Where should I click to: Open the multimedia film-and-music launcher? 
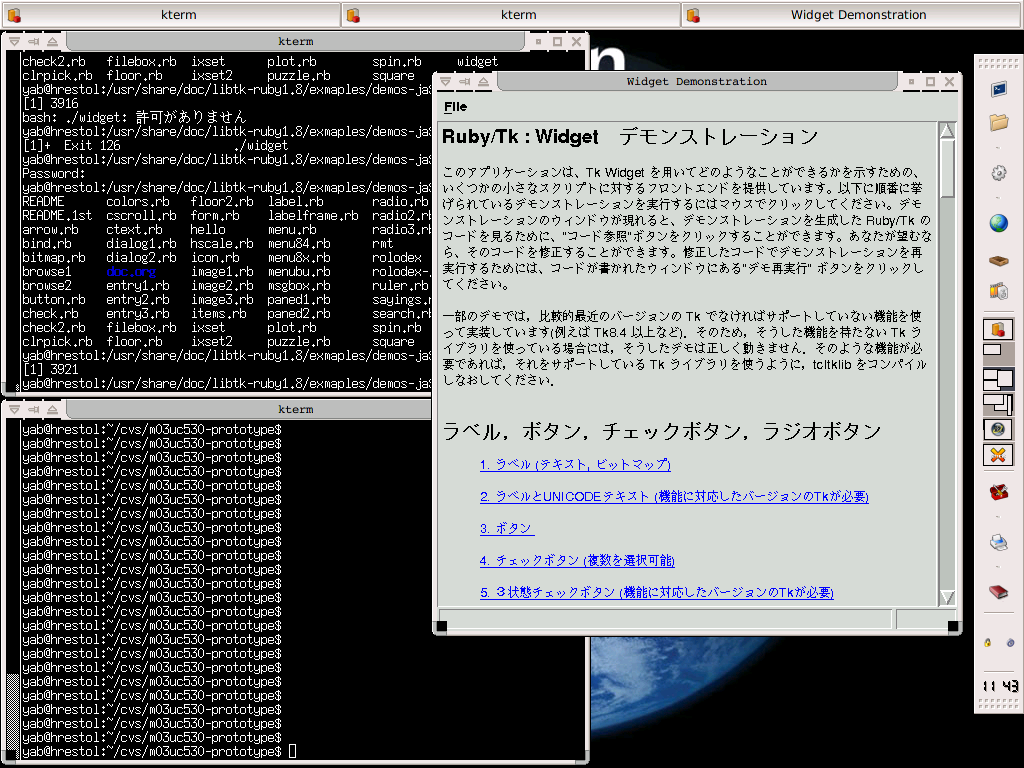pyautogui.click(x=999, y=291)
